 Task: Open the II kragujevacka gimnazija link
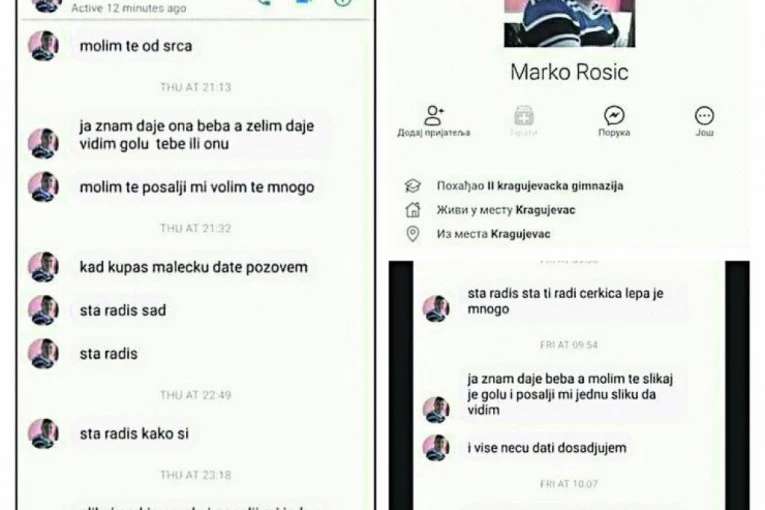pyautogui.click(x=555, y=186)
